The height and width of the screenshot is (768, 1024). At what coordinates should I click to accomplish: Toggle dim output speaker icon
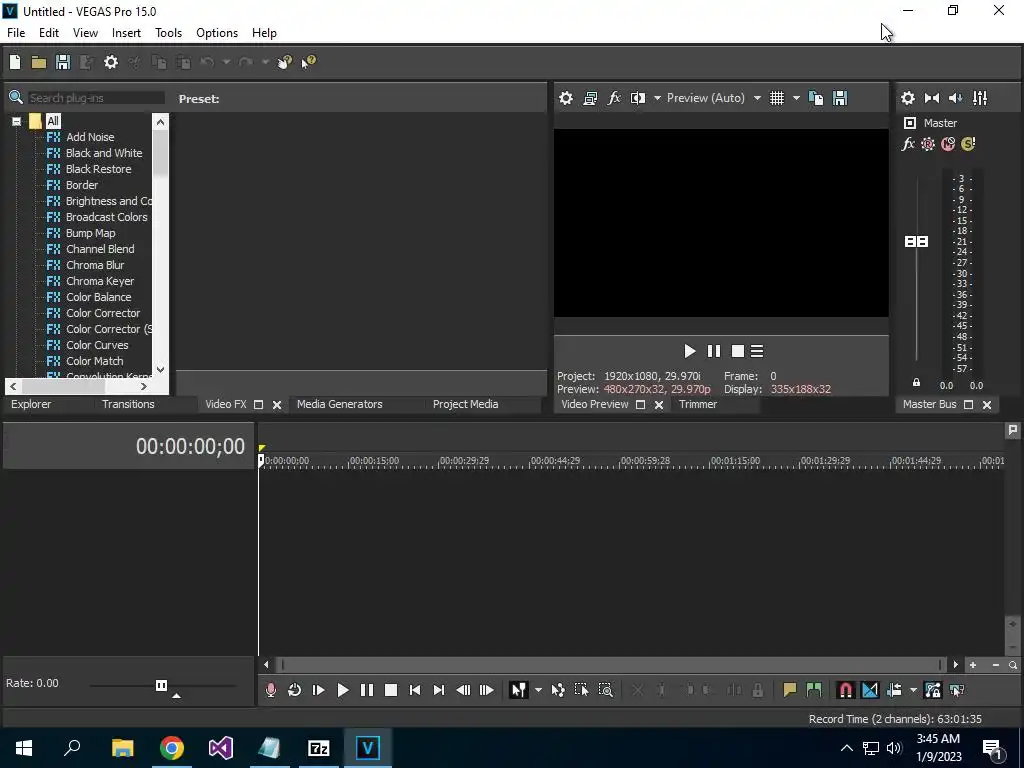955,98
